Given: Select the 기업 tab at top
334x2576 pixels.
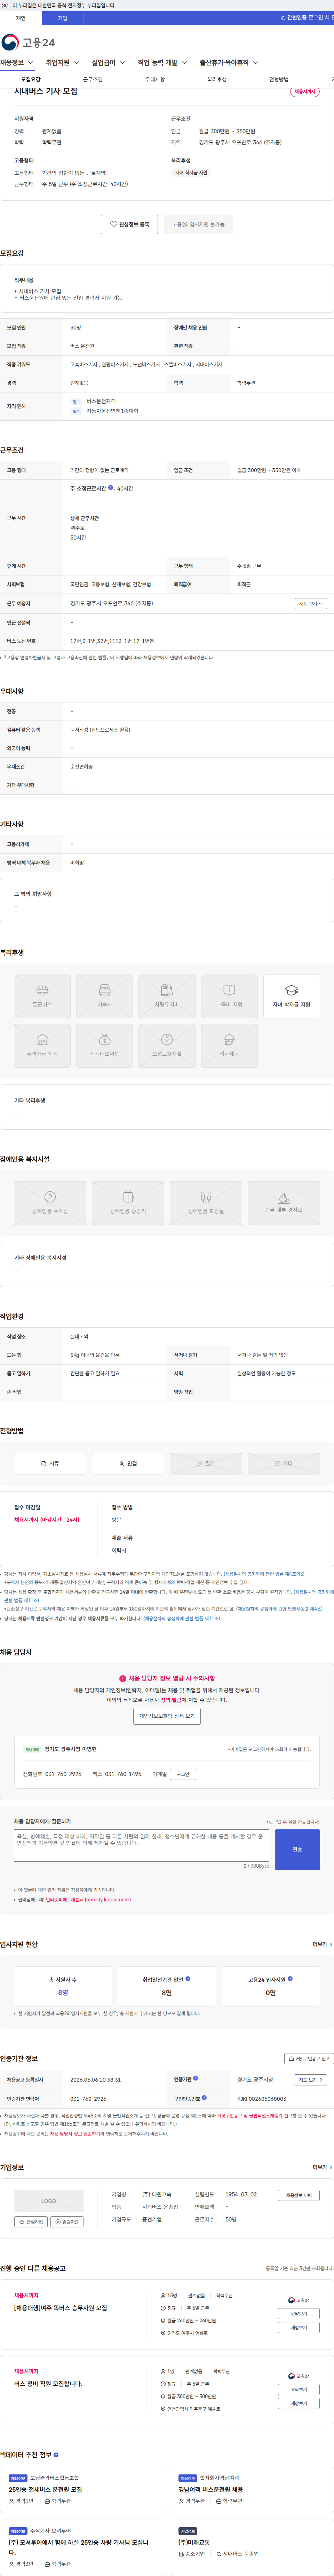Looking at the screenshot, I should (62, 18).
